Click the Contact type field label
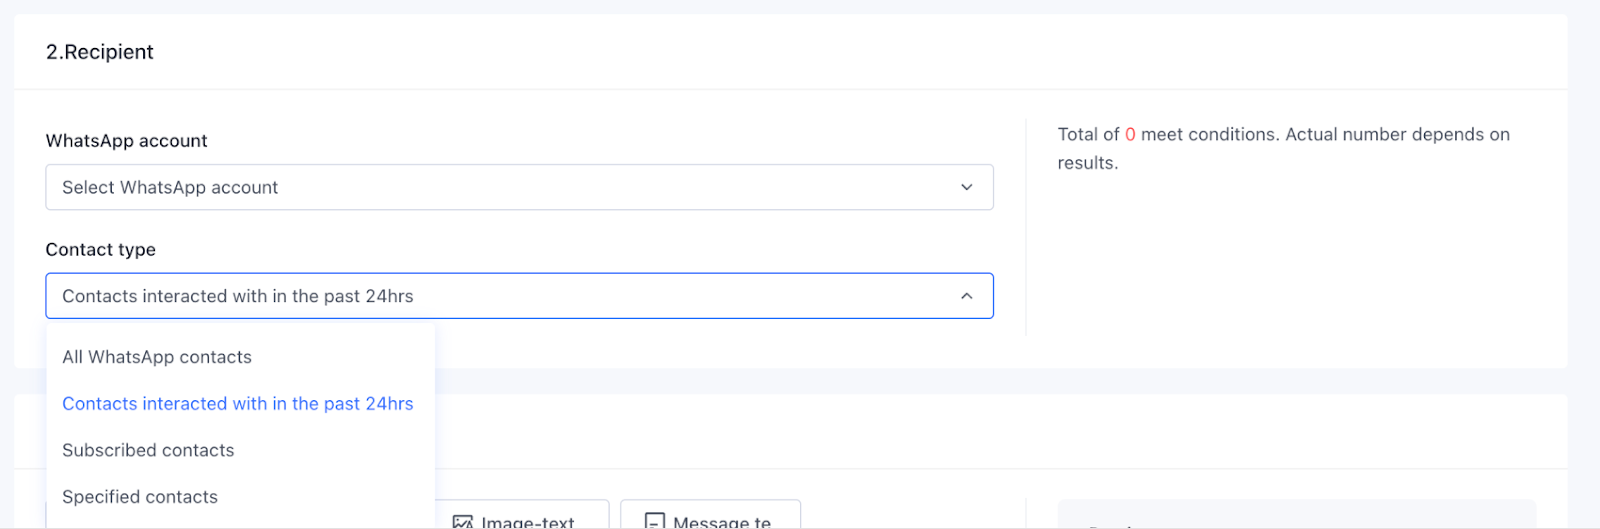The image size is (1600, 529). [x=101, y=250]
